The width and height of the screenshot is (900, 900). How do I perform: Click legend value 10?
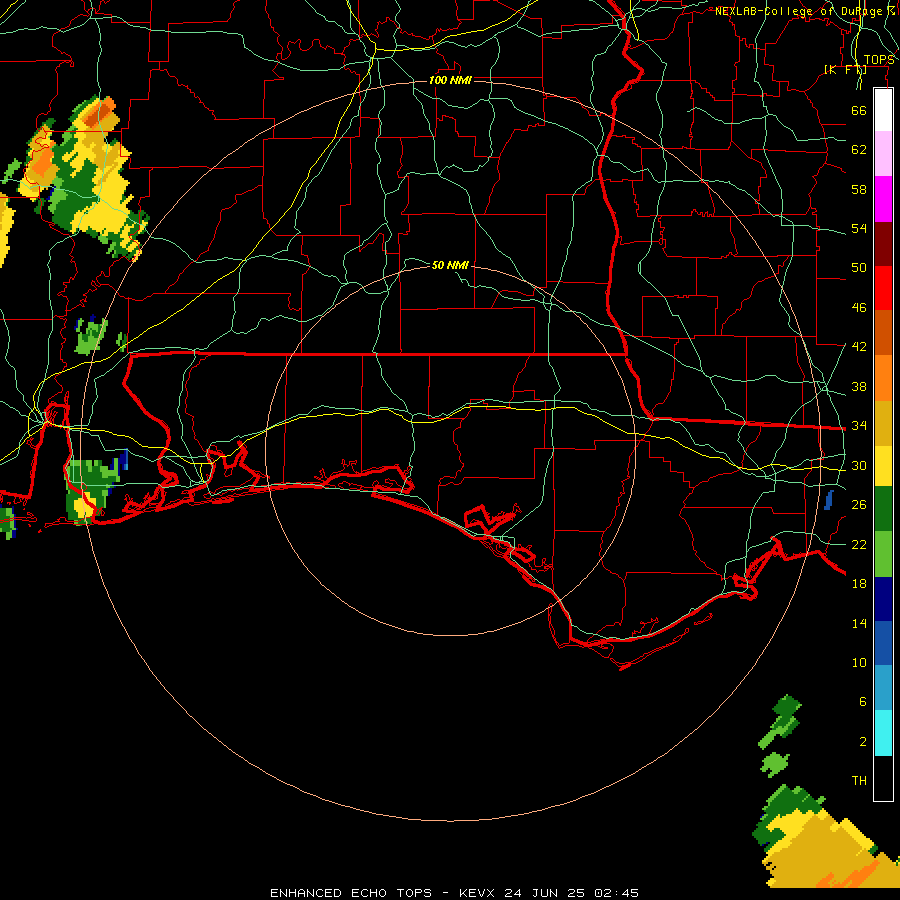tap(859, 662)
